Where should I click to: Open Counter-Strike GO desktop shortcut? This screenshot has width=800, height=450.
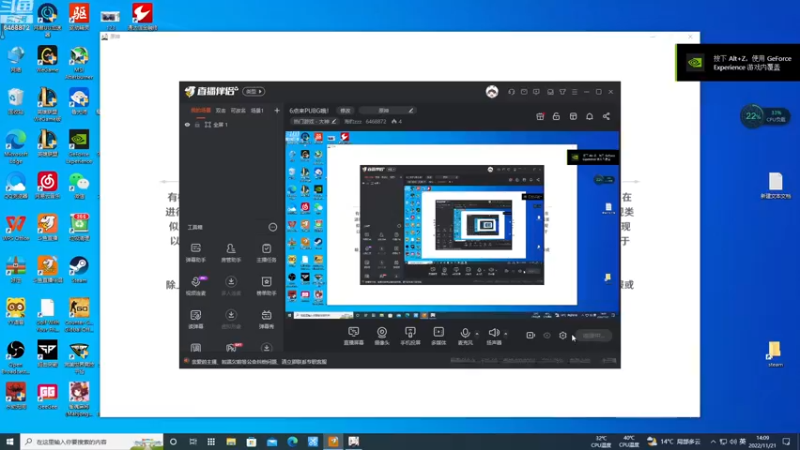(79, 315)
